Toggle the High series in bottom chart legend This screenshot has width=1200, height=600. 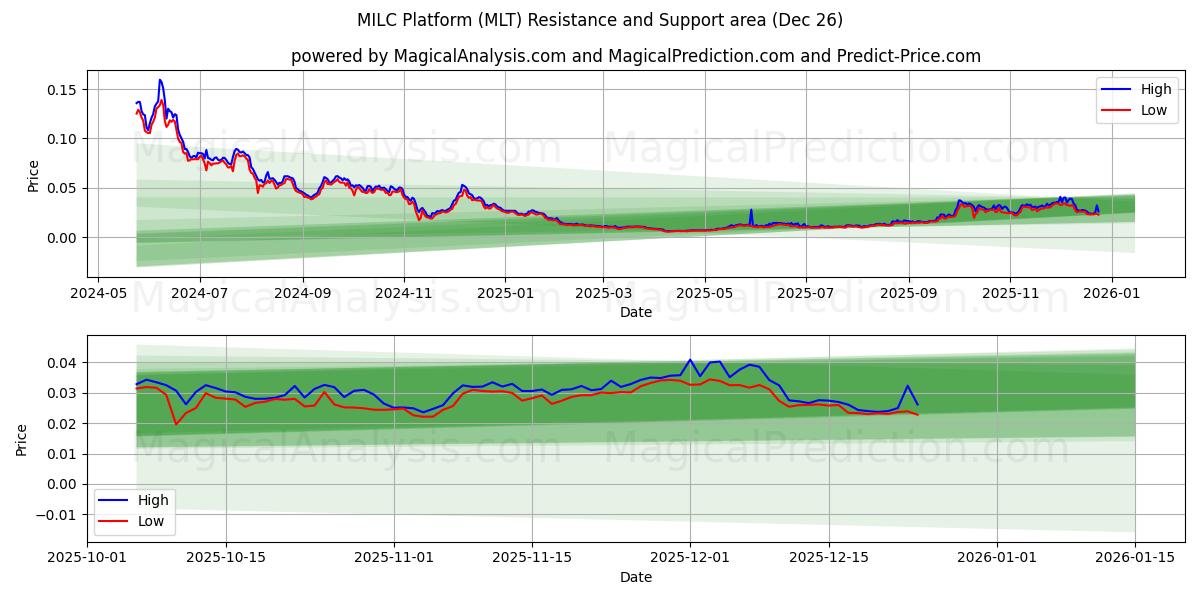(x=155, y=498)
